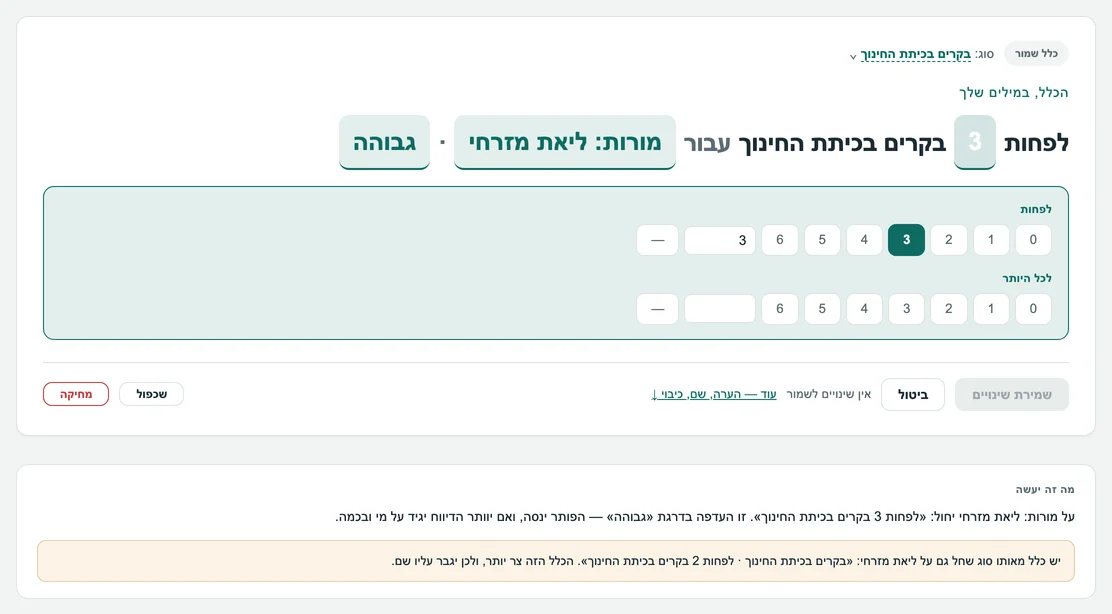Click the הכלל, במילים שלך heading
Viewport: 1112px width, 614px height.
point(1013,92)
